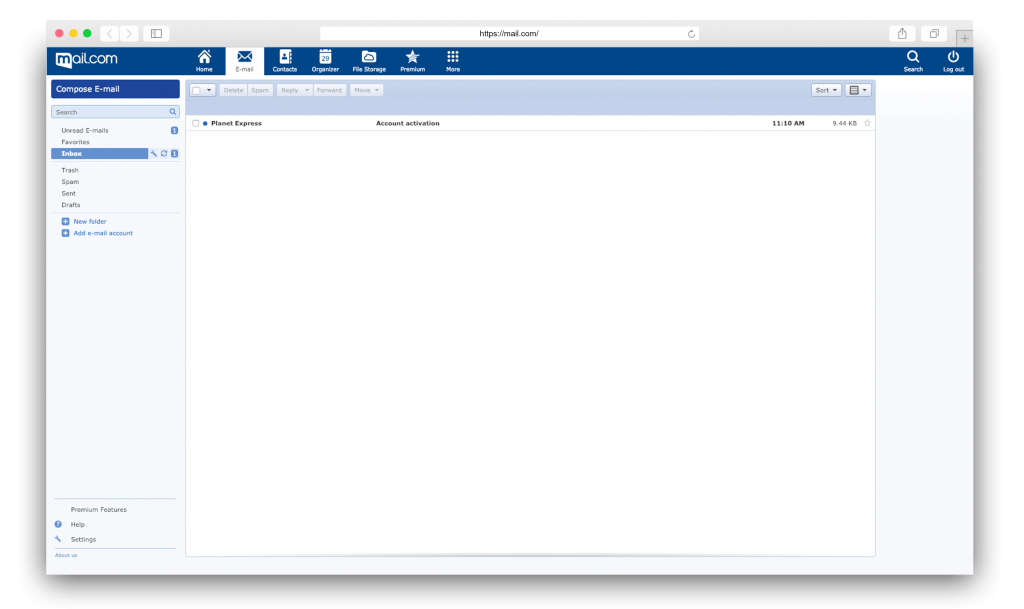This screenshot has height=609, width=1024.
Task: Click the New folder link
Action: pyautogui.click(x=89, y=221)
